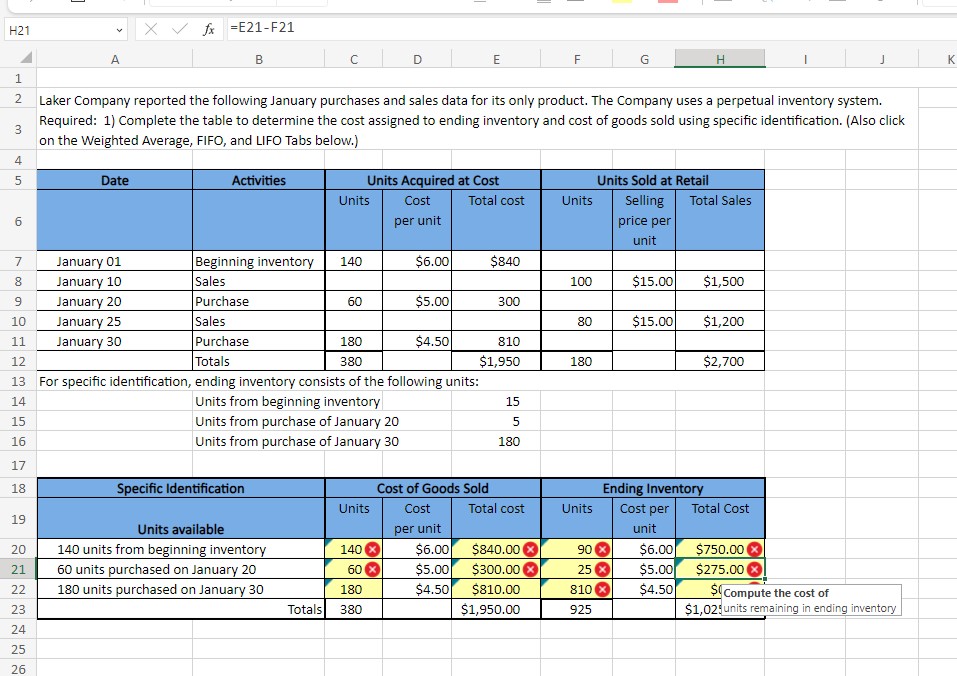Click the error icon beside $750.00
The image size is (957, 676).
752,549
